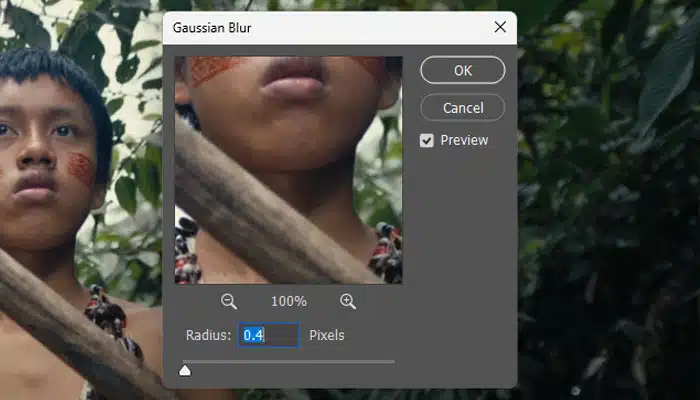Click inside the Radius value field
This screenshot has width=700, height=400.
268,336
